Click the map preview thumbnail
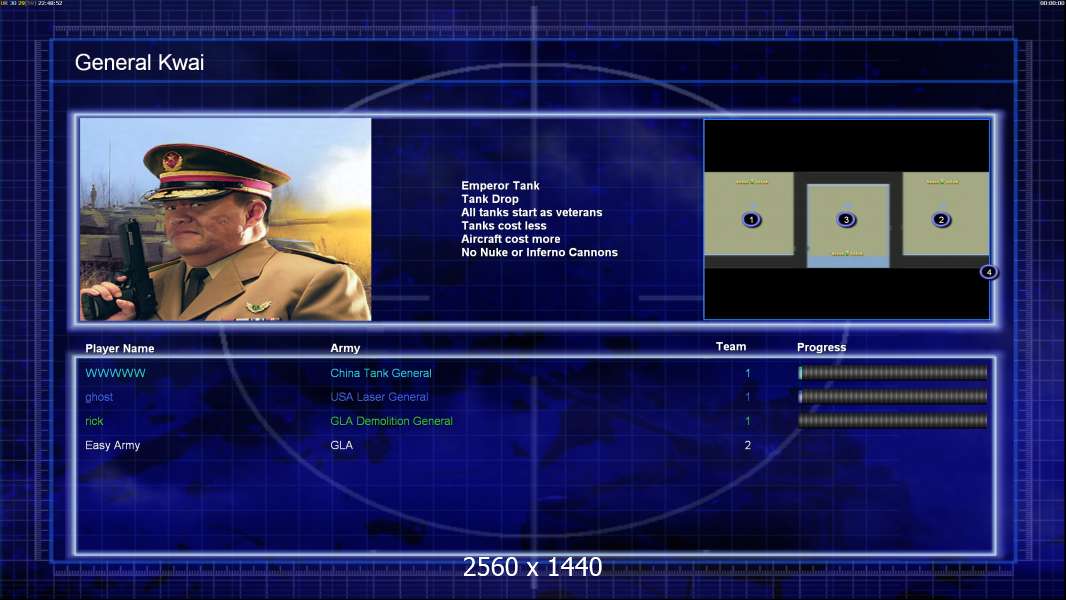1066x600 pixels. pos(846,219)
